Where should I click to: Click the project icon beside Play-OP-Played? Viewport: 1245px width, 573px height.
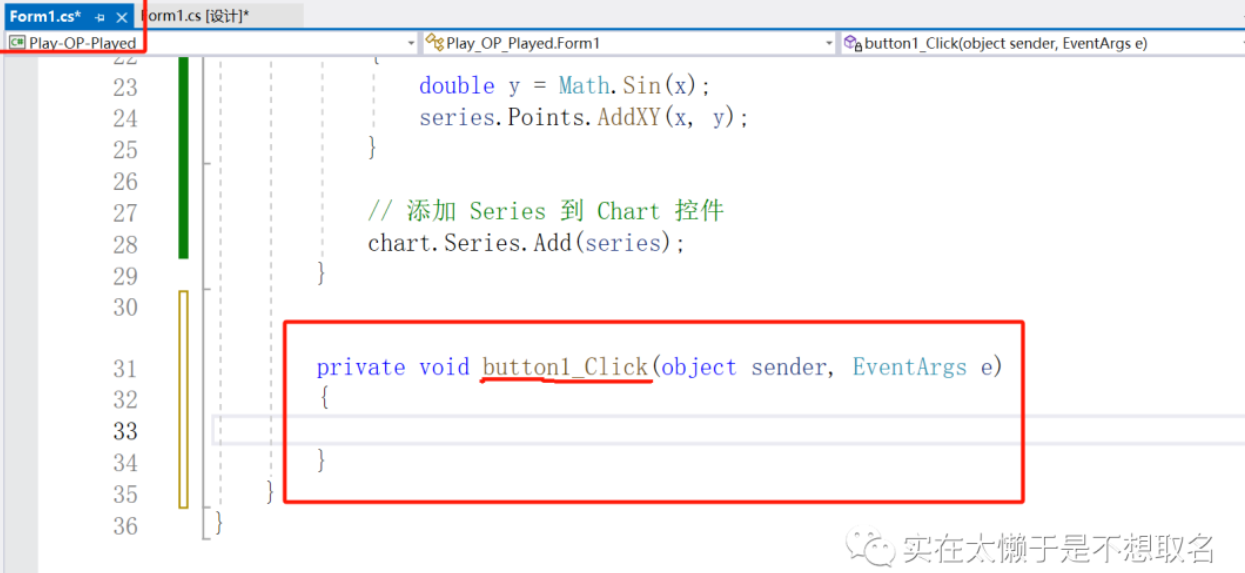coord(17,43)
